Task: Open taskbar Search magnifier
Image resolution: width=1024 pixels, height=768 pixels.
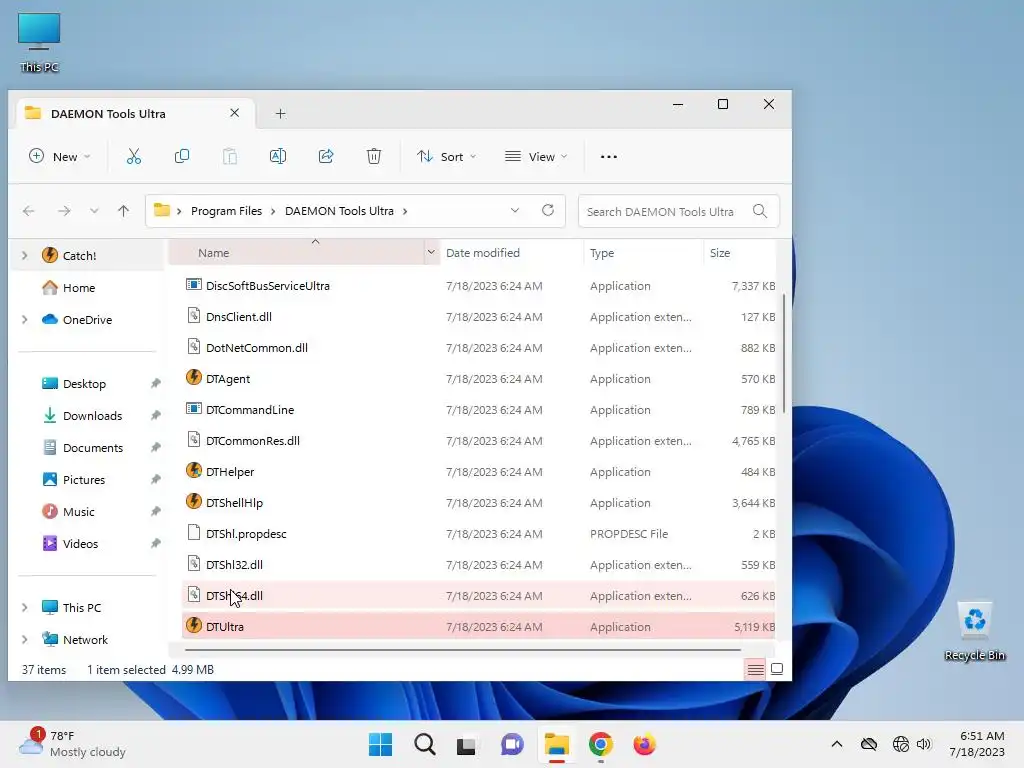Action: pos(424,744)
